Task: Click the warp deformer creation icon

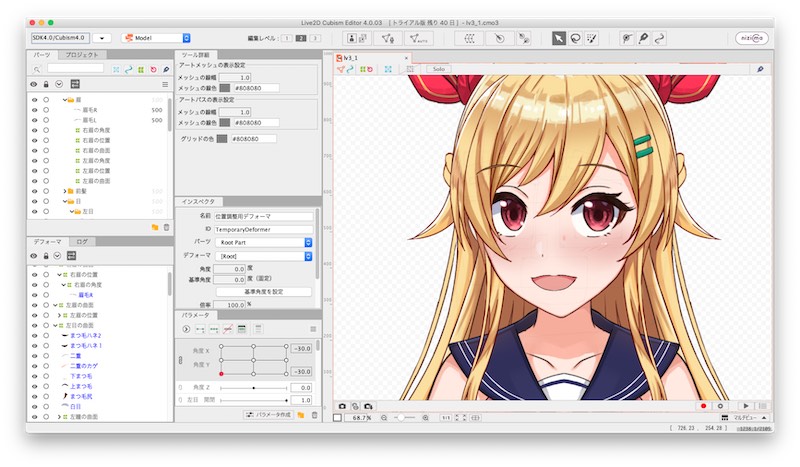Action: click(469, 38)
